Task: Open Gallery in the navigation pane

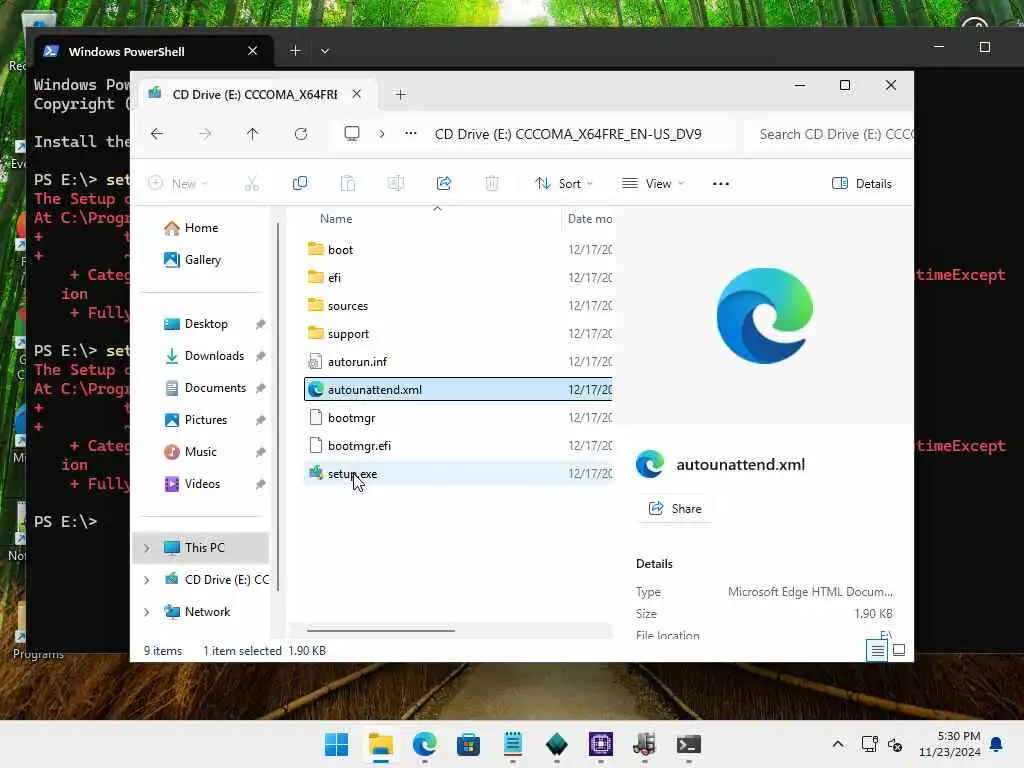Action: pos(202,260)
